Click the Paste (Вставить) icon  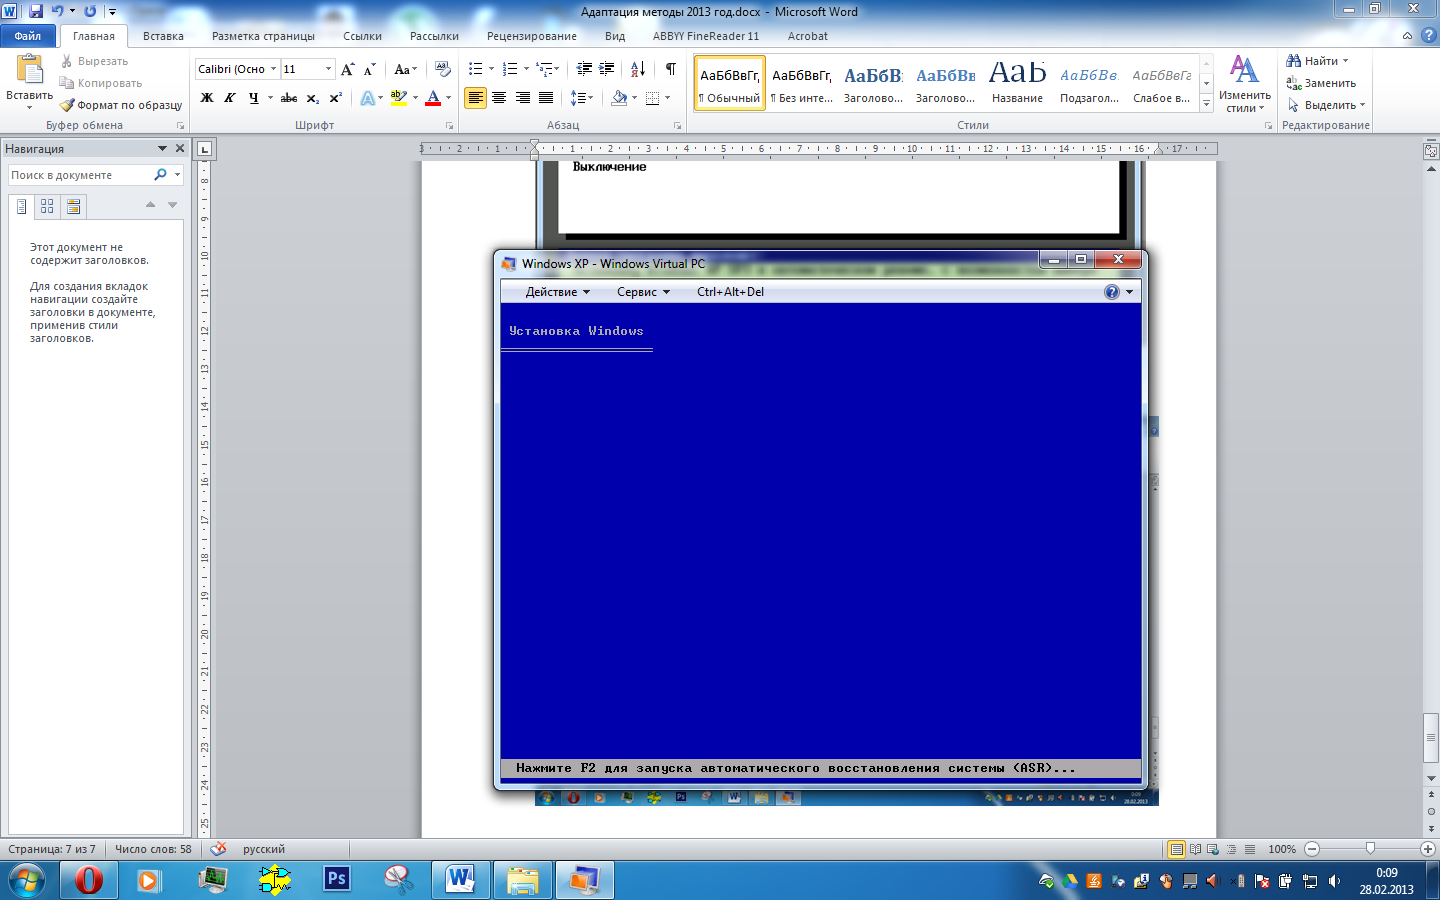coord(29,70)
